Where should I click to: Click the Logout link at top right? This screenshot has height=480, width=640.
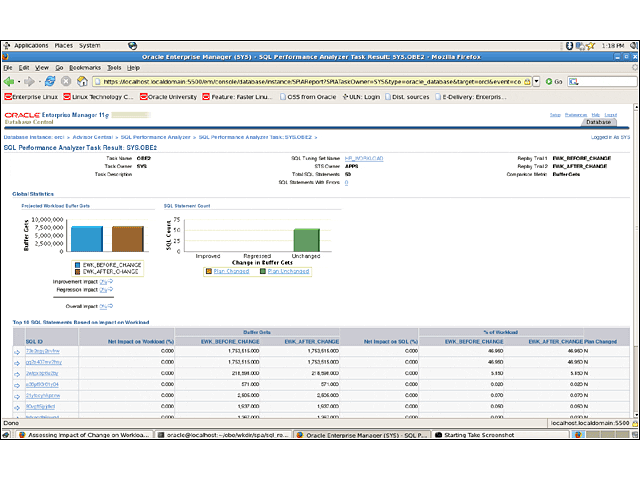pyautogui.click(x=611, y=115)
